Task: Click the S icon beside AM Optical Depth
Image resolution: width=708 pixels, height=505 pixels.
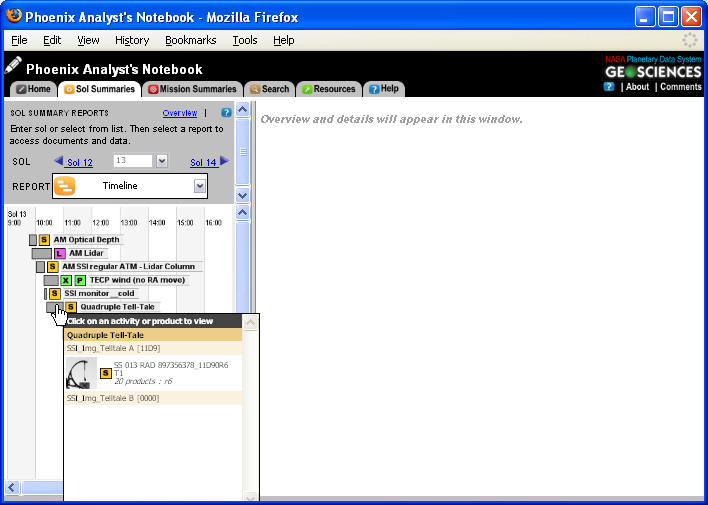Action: (44, 240)
